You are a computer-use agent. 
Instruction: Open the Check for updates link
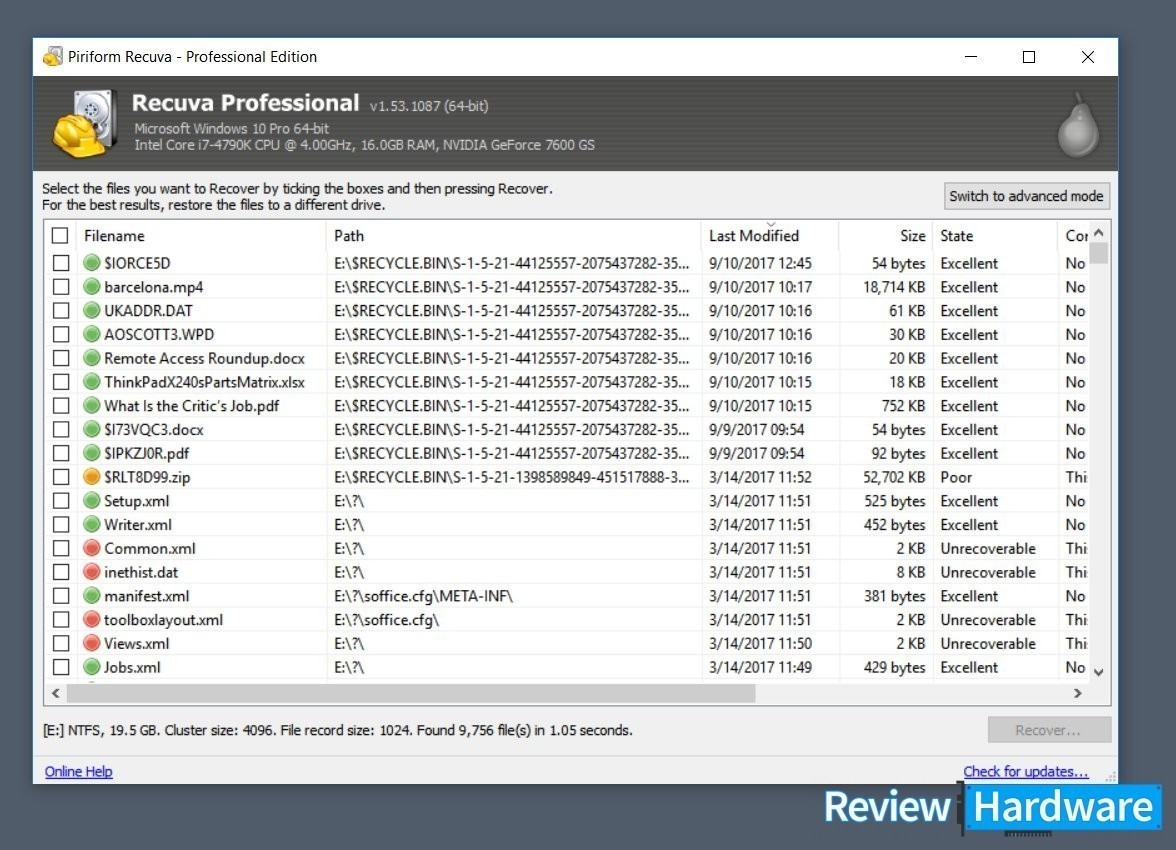(x=1025, y=771)
